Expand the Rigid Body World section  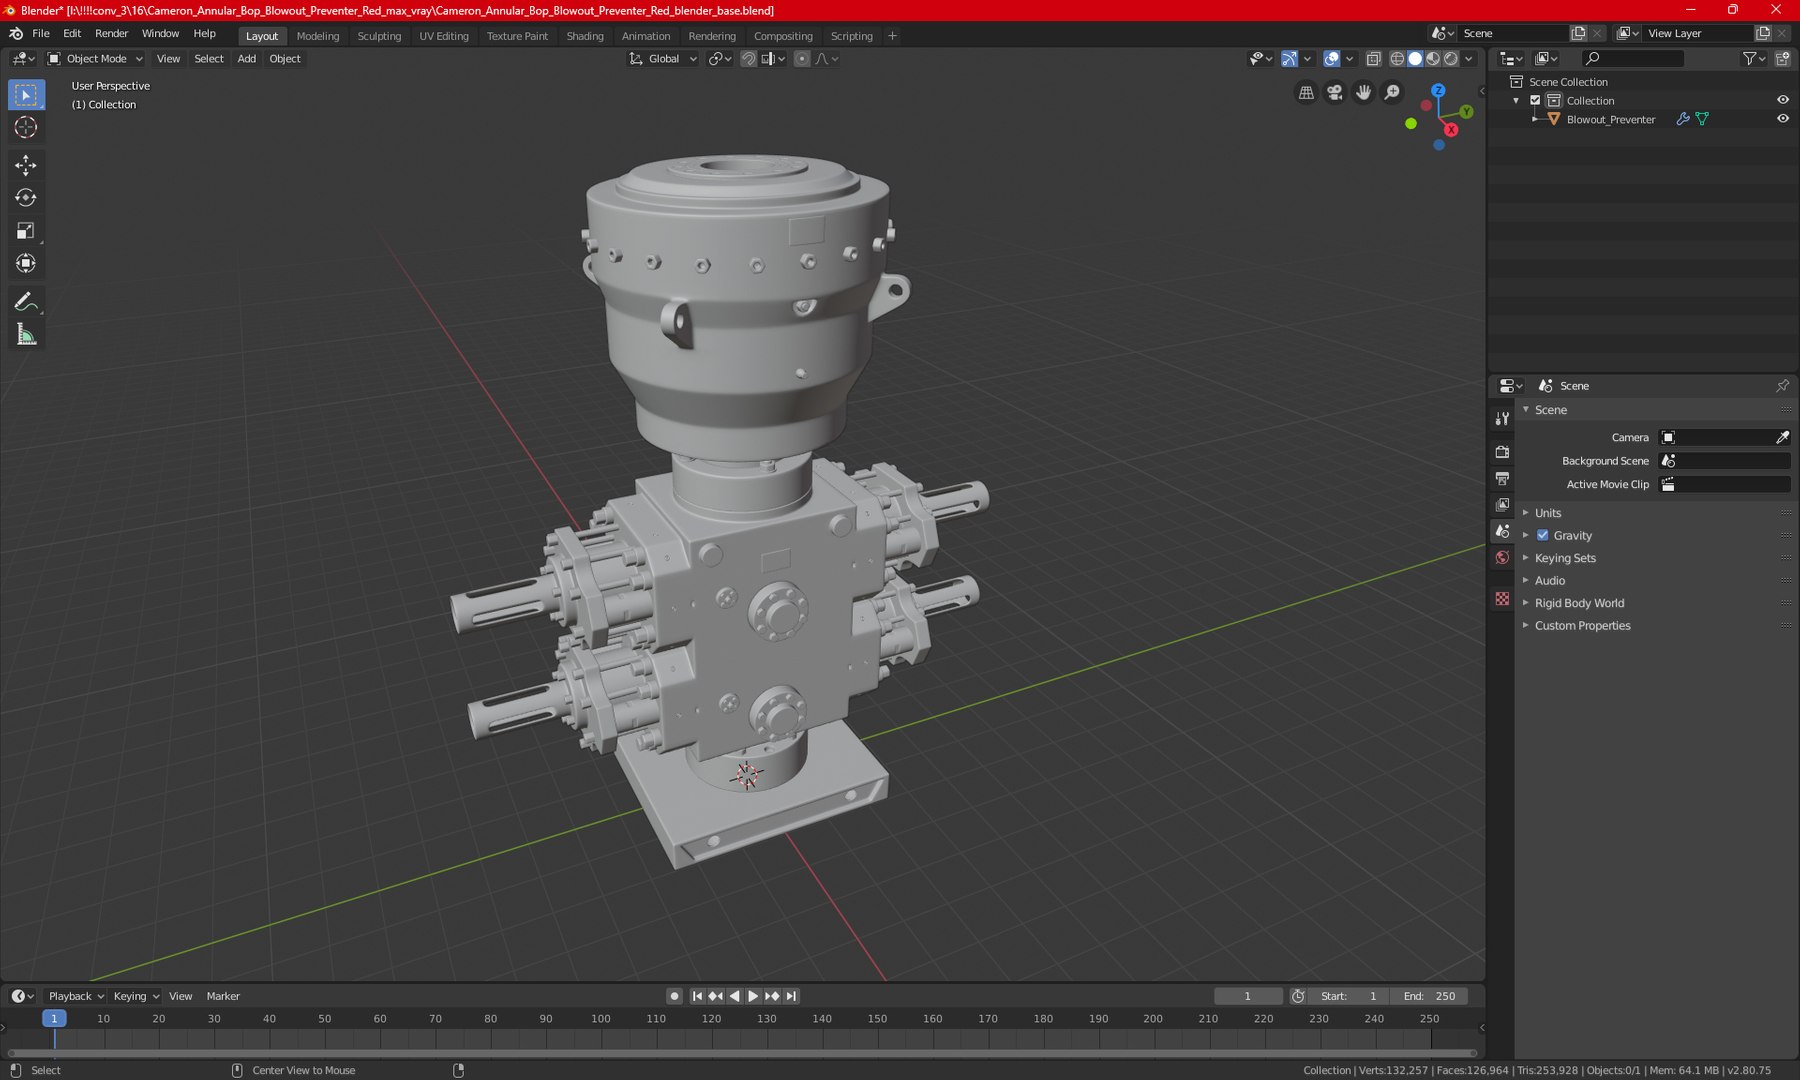[x=1578, y=603]
